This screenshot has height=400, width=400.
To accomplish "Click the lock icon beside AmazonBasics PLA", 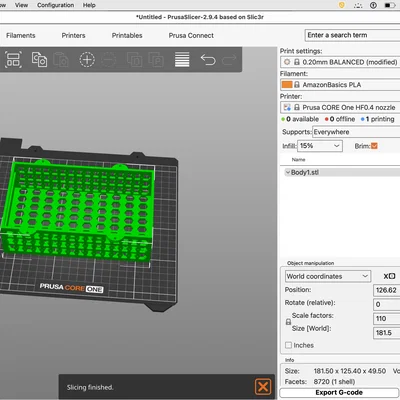I will [297, 85].
